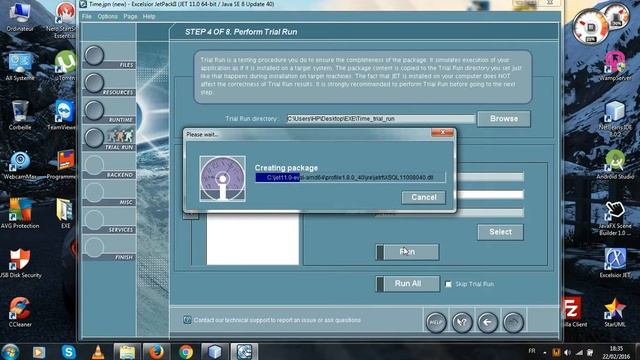This screenshot has width=640, height=360.
Task: Click the Creating package progress bar
Action: pos(350,178)
